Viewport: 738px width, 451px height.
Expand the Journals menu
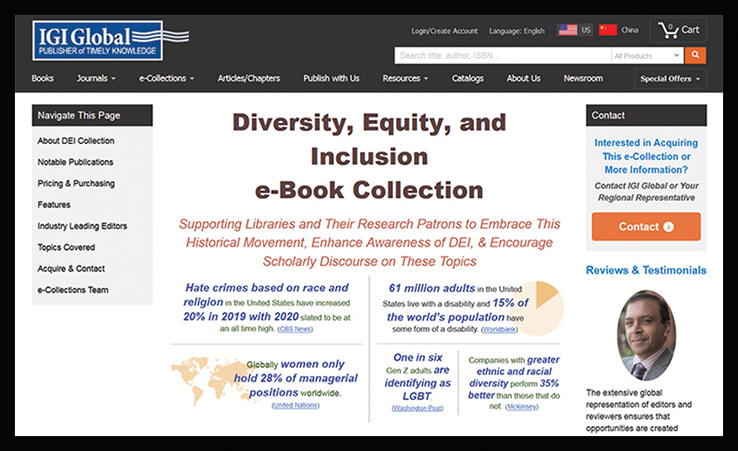pos(96,79)
